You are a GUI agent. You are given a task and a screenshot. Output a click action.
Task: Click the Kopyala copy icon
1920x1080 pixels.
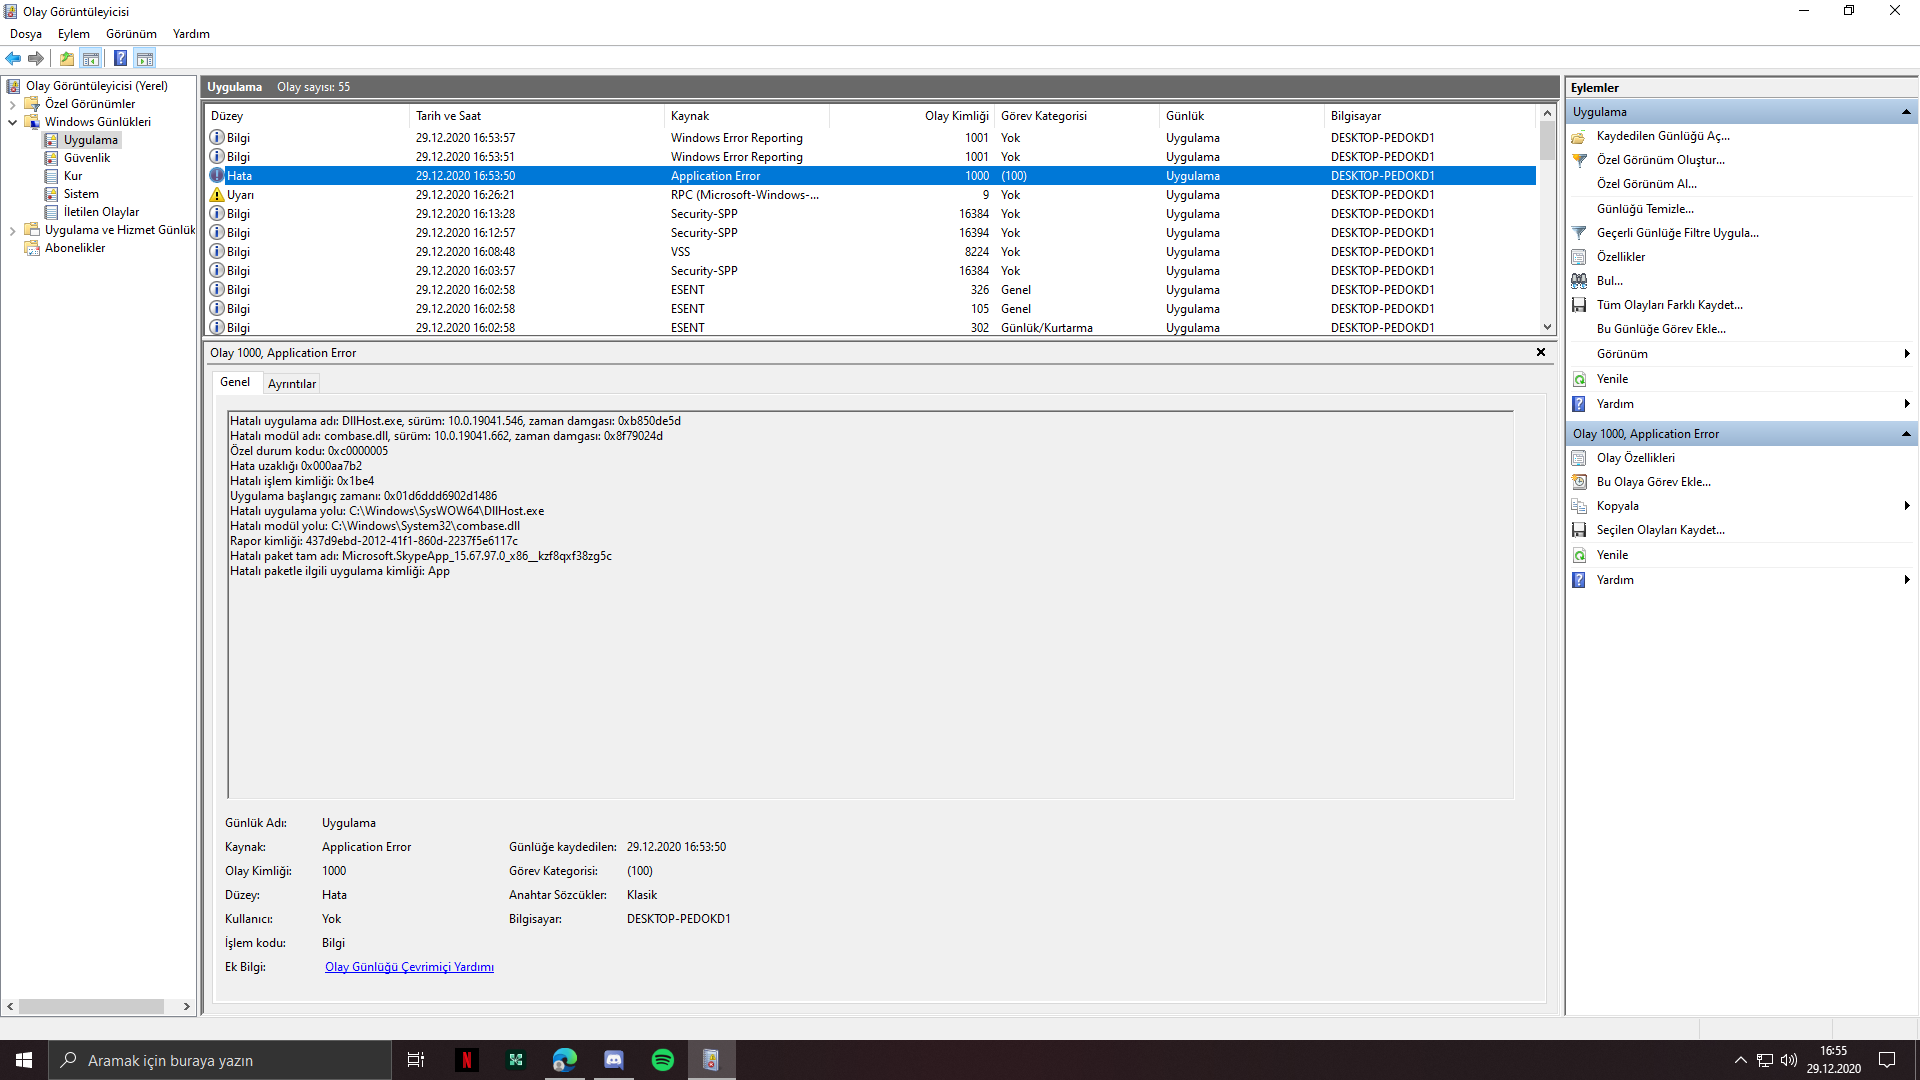1579,506
